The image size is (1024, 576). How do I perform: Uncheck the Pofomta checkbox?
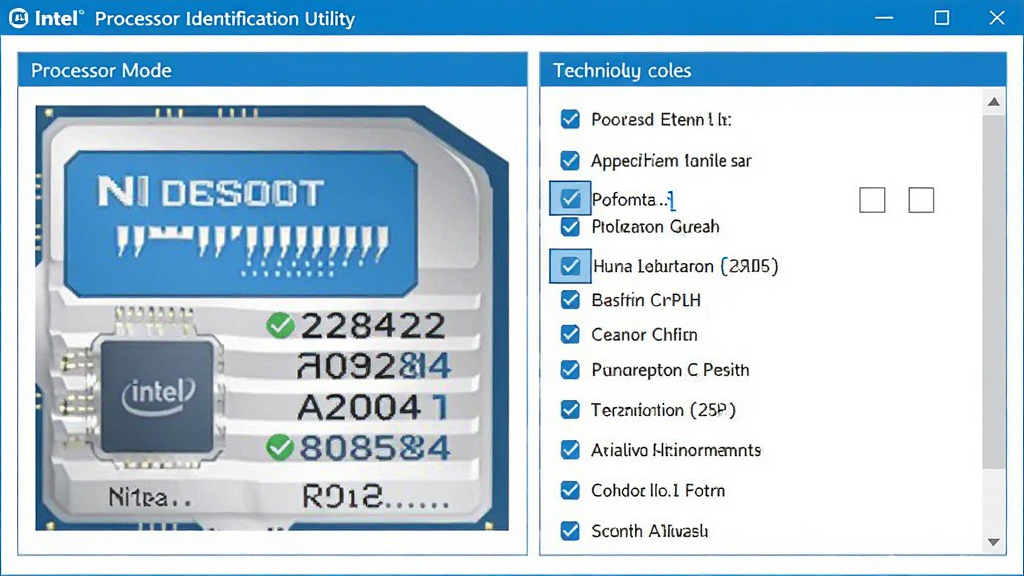[570, 199]
